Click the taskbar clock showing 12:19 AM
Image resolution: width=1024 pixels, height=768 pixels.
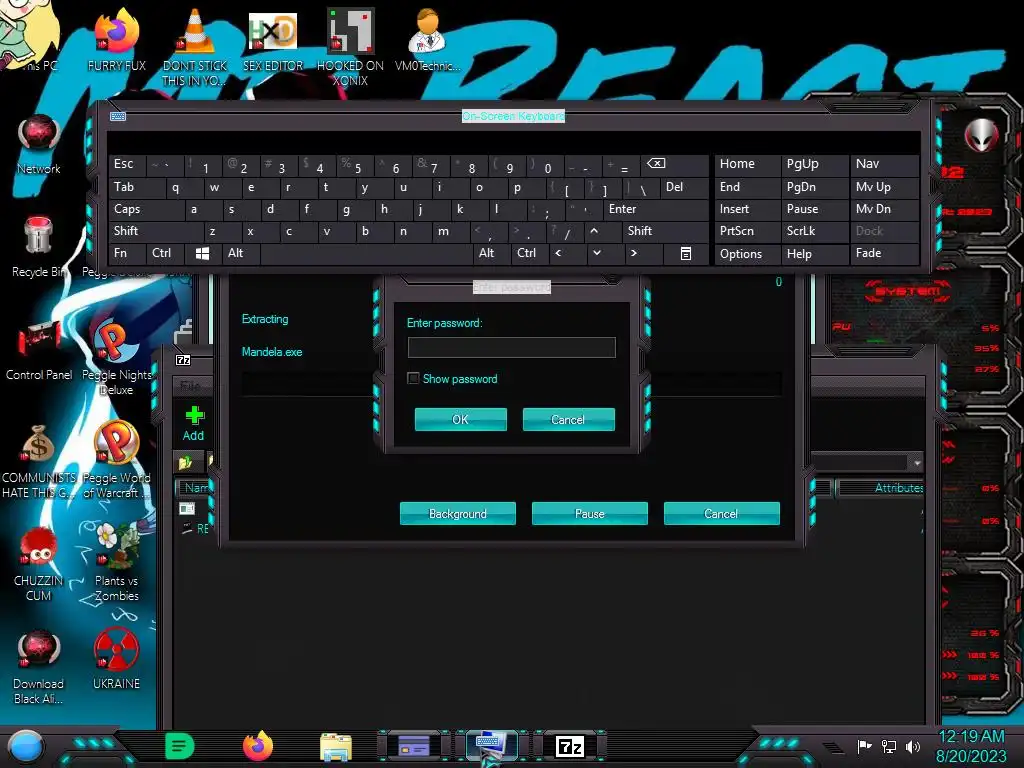tap(972, 746)
